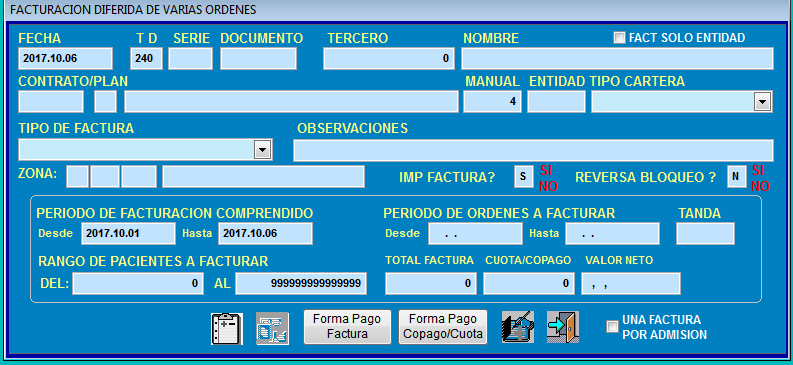Image resolution: width=793 pixels, height=365 pixels.
Task: Open the TIPO CARTERA dropdown
Action: 762,102
